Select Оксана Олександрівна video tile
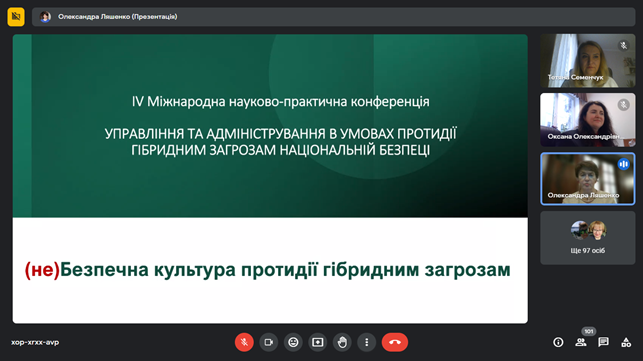The width and height of the screenshot is (643, 361). (x=588, y=120)
